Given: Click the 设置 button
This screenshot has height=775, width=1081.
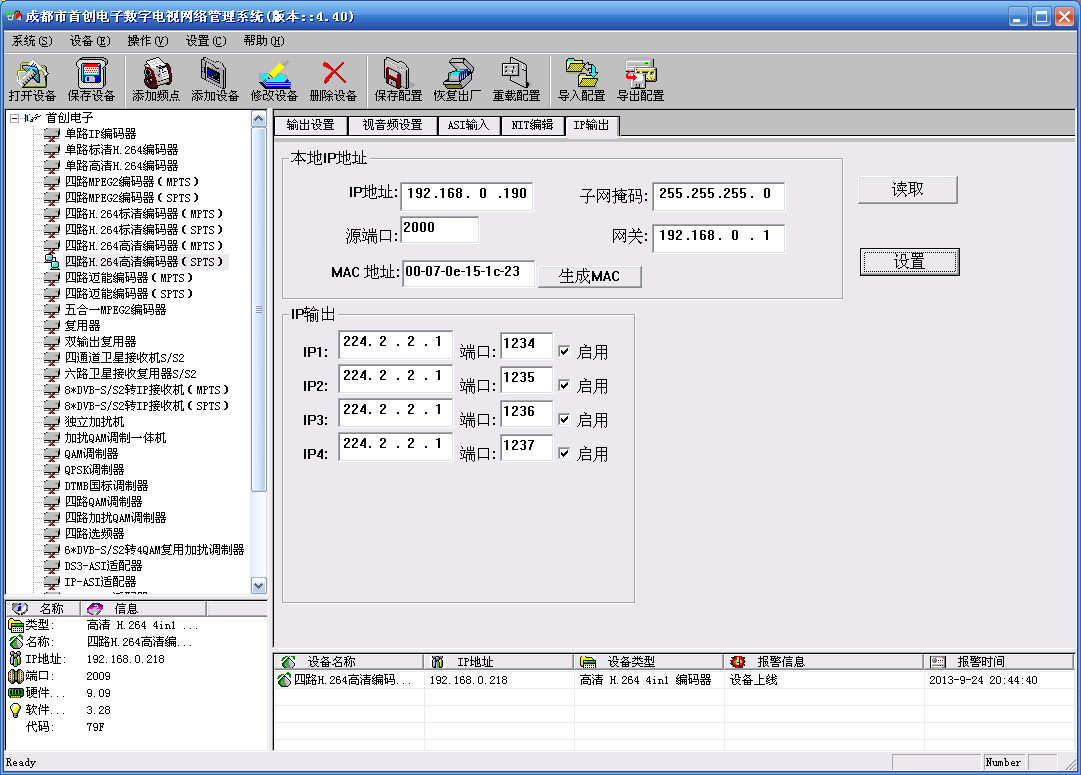Looking at the screenshot, I should pos(909,262).
